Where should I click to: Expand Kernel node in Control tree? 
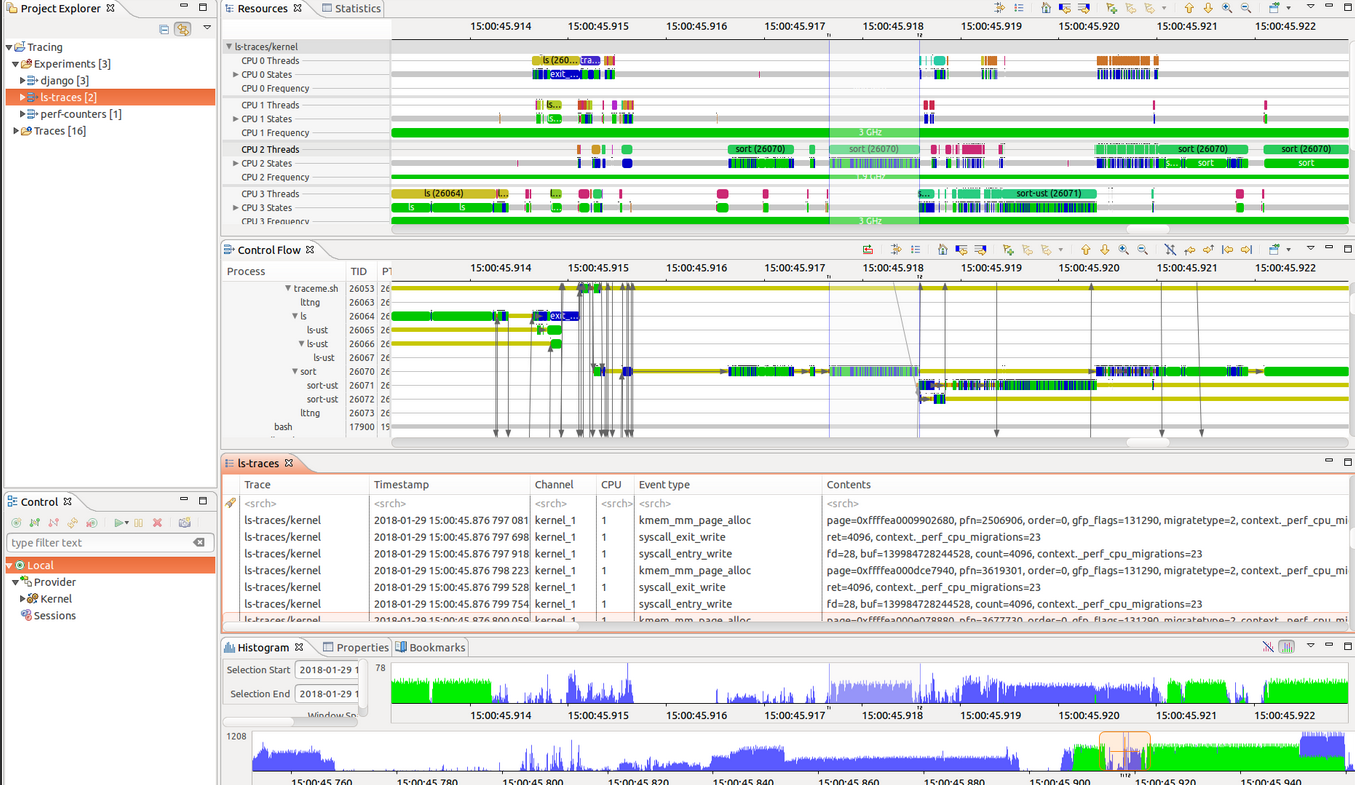point(23,599)
